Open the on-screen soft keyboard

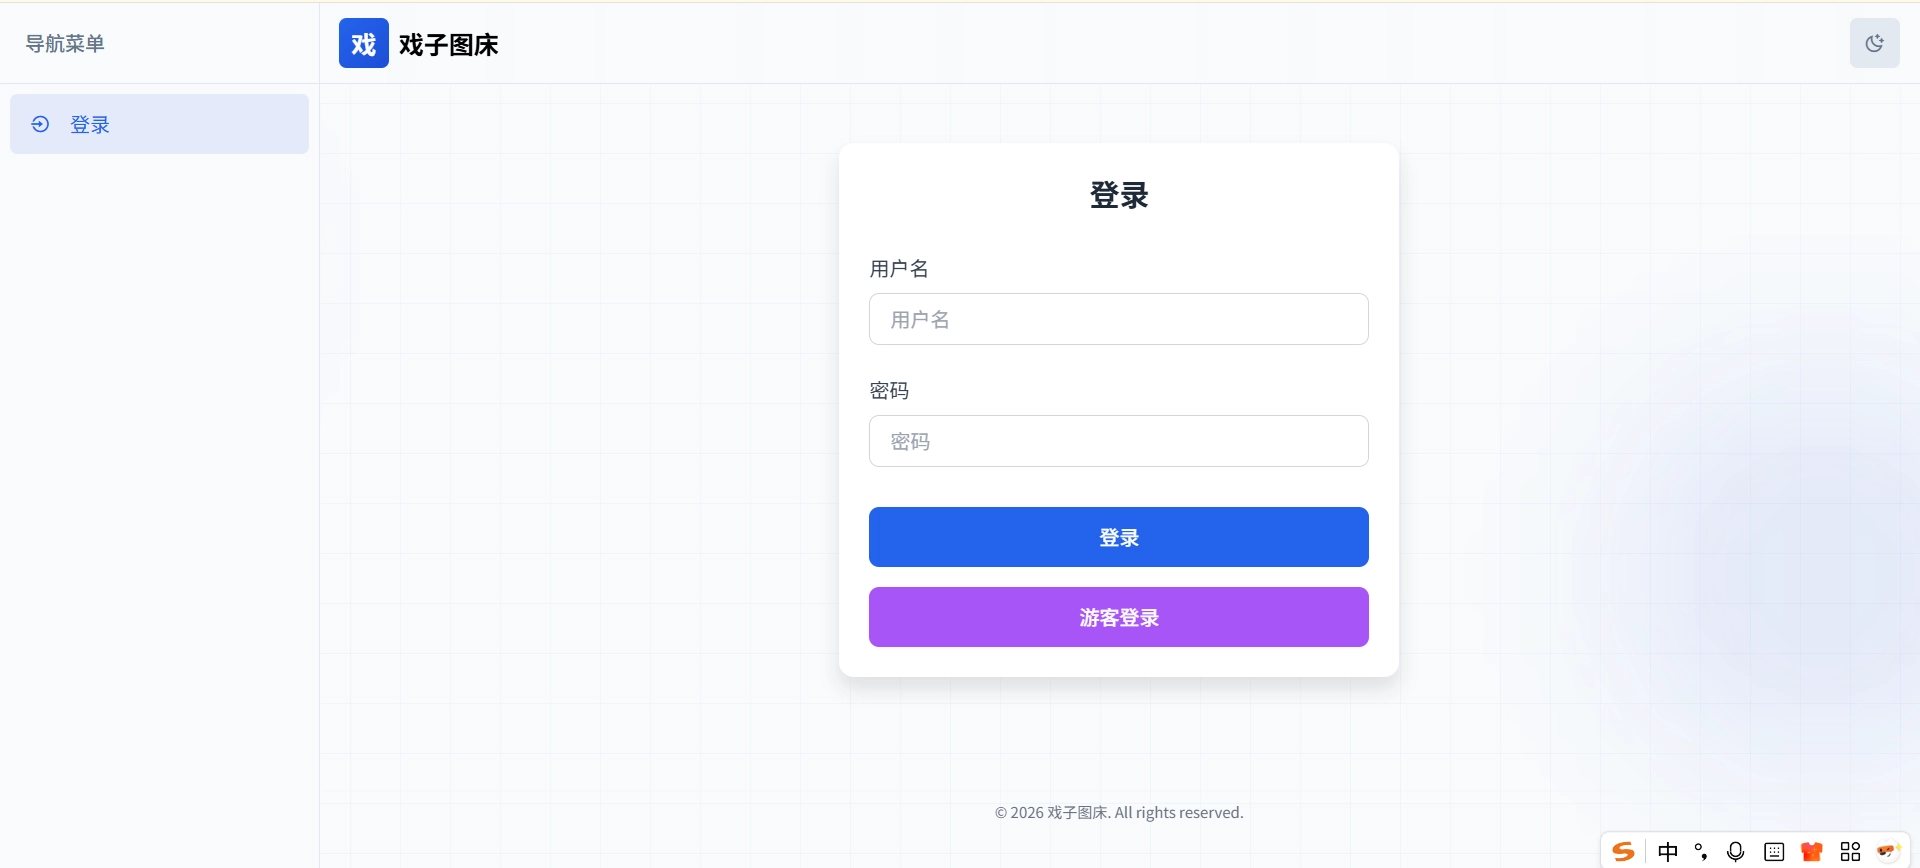1774,851
